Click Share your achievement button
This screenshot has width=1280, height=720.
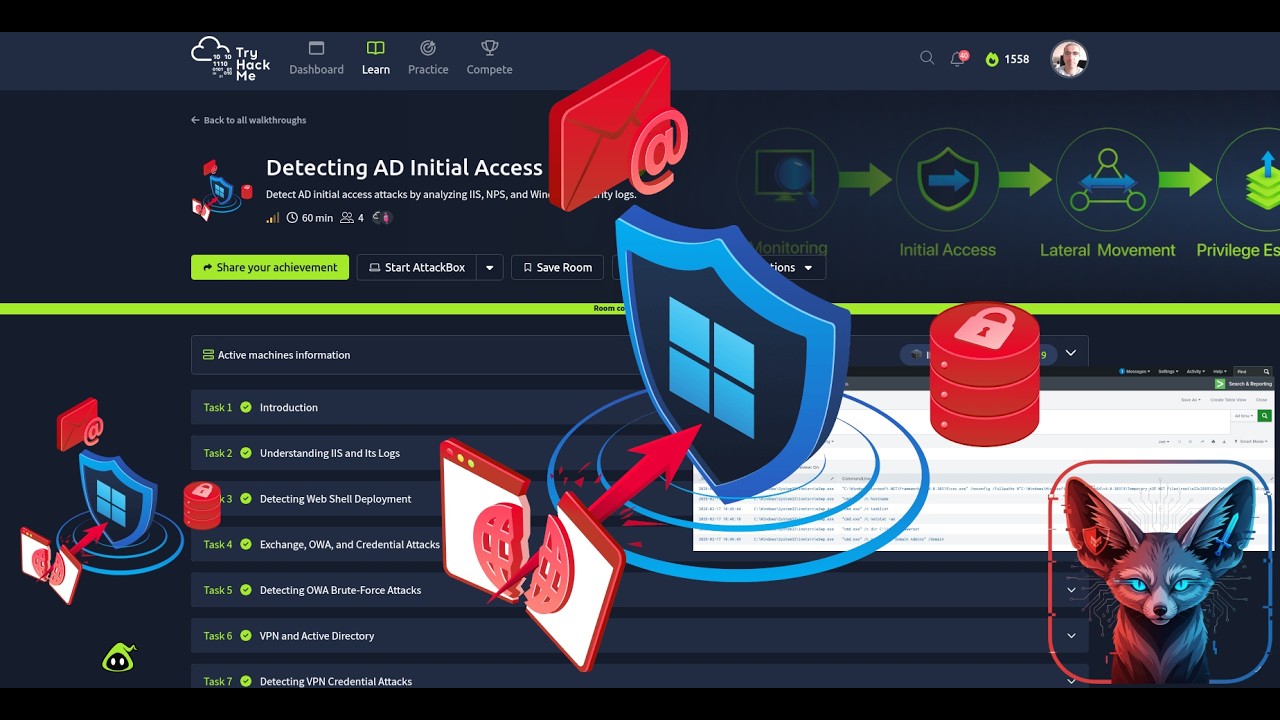[x=270, y=267]
